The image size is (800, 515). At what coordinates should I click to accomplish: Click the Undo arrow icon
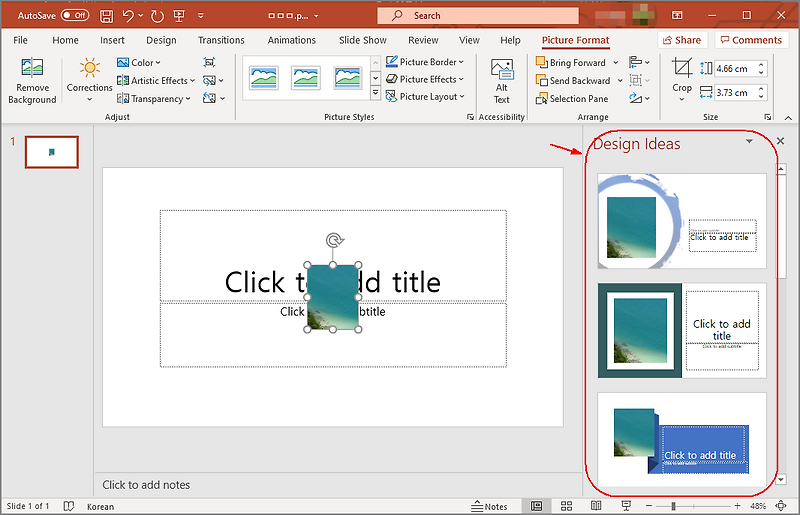(128, 16)
